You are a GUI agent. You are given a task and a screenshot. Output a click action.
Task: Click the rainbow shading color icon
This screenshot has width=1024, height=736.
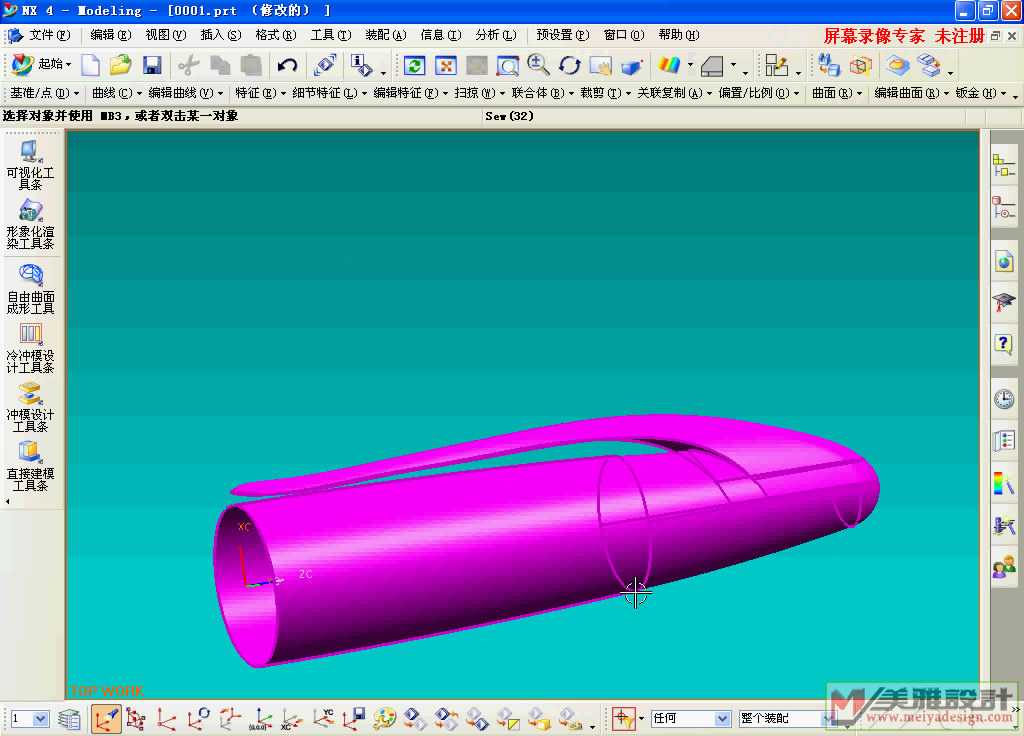pyautogui.click(x=668, y=66)
